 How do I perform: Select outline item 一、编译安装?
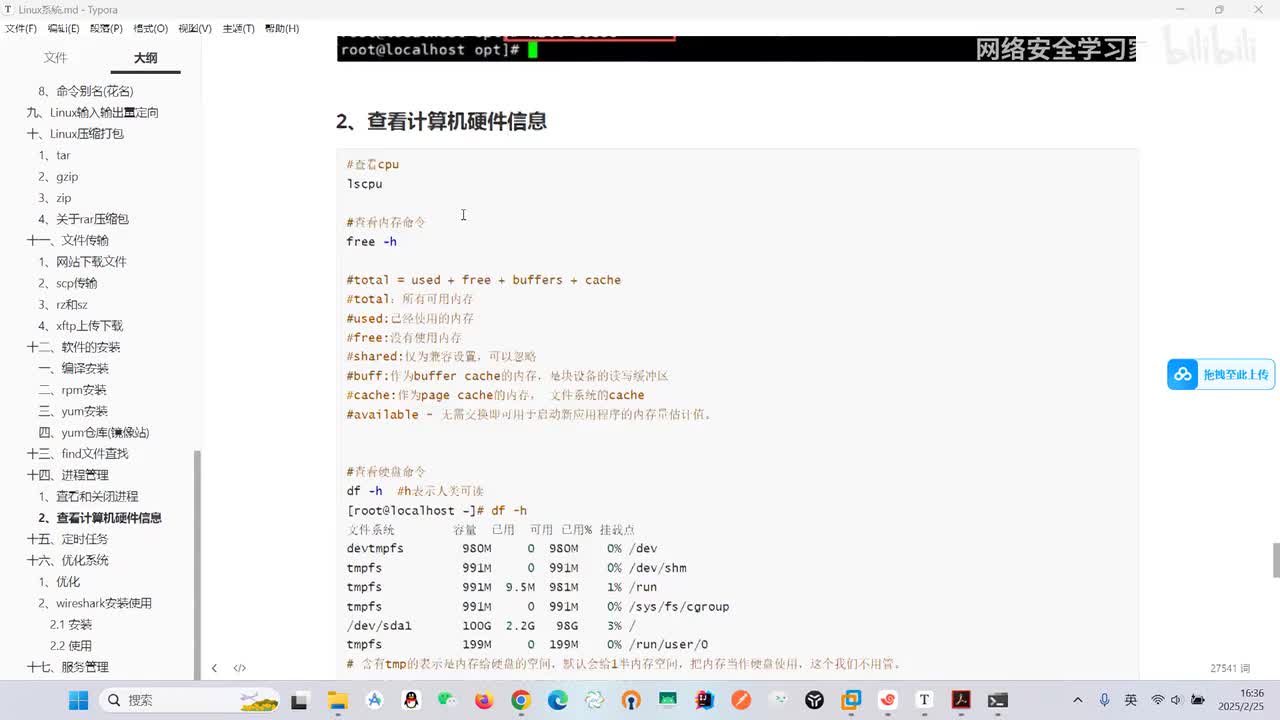click(73, 369)
